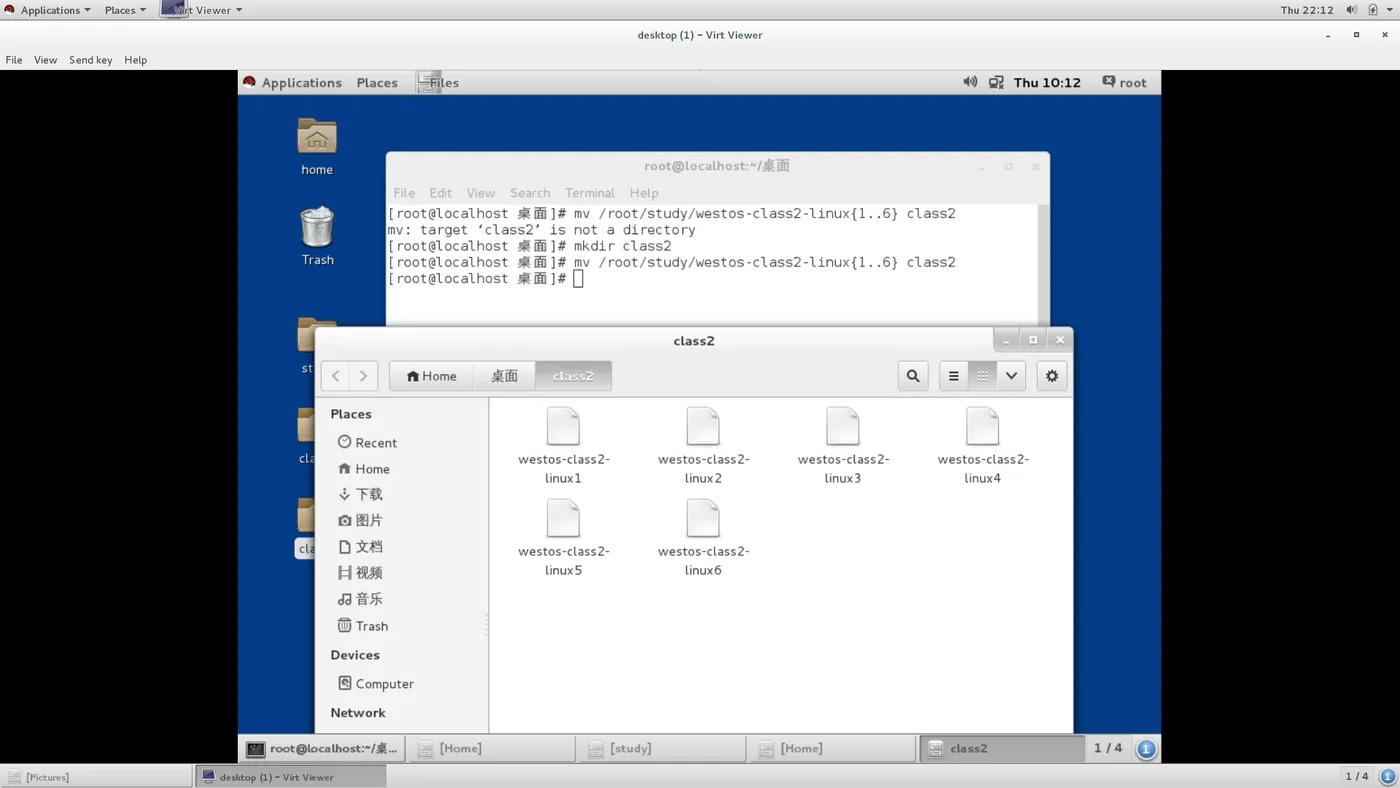
Task: Open the host power menu arrow
Action: [x=1389, y=10]
